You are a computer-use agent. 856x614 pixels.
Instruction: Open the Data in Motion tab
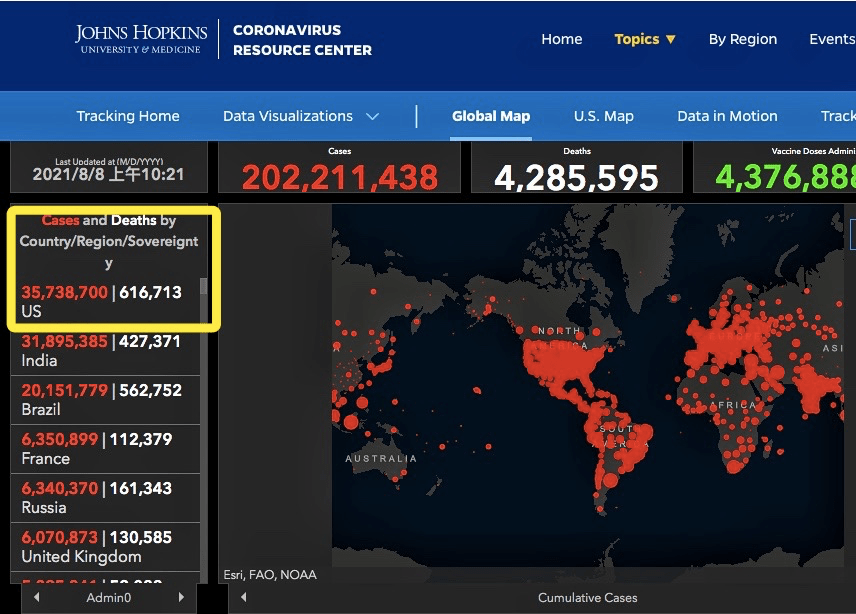pos(727,115)
